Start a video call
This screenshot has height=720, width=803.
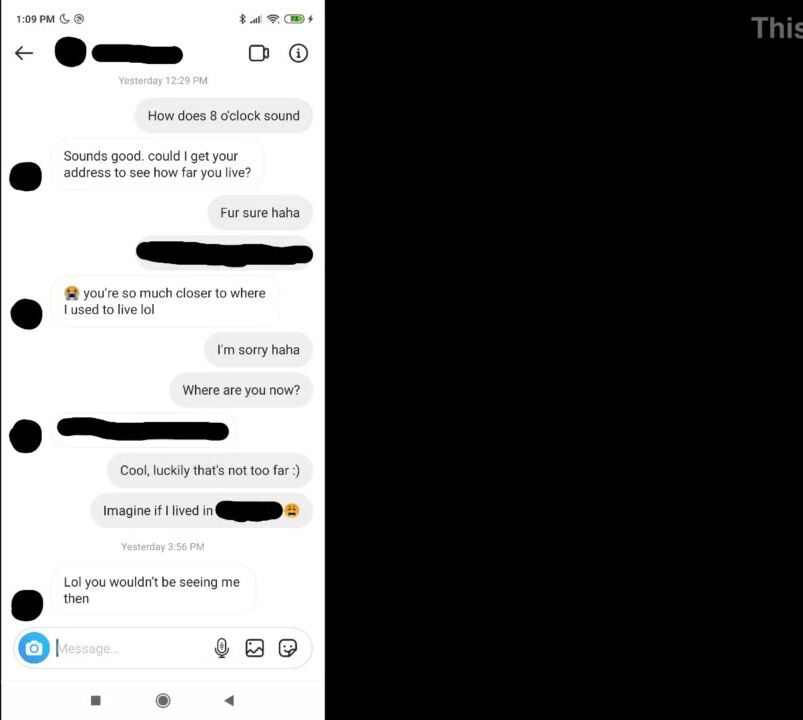pyautogui.click(x=259, y=53)
